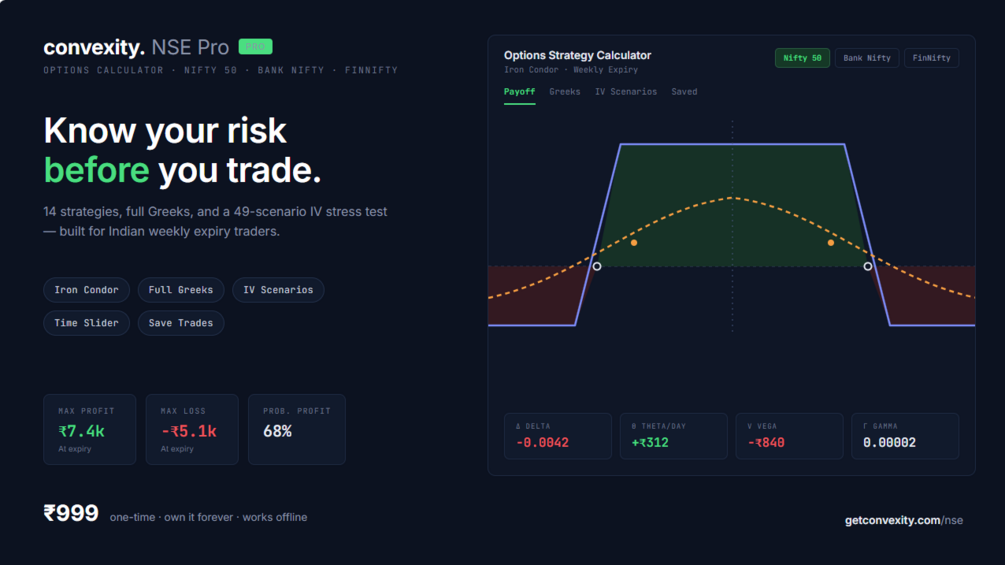Open the getconvexity.com/nse link
Screen dimensions: 1005x565
click(x=904, y=520)
